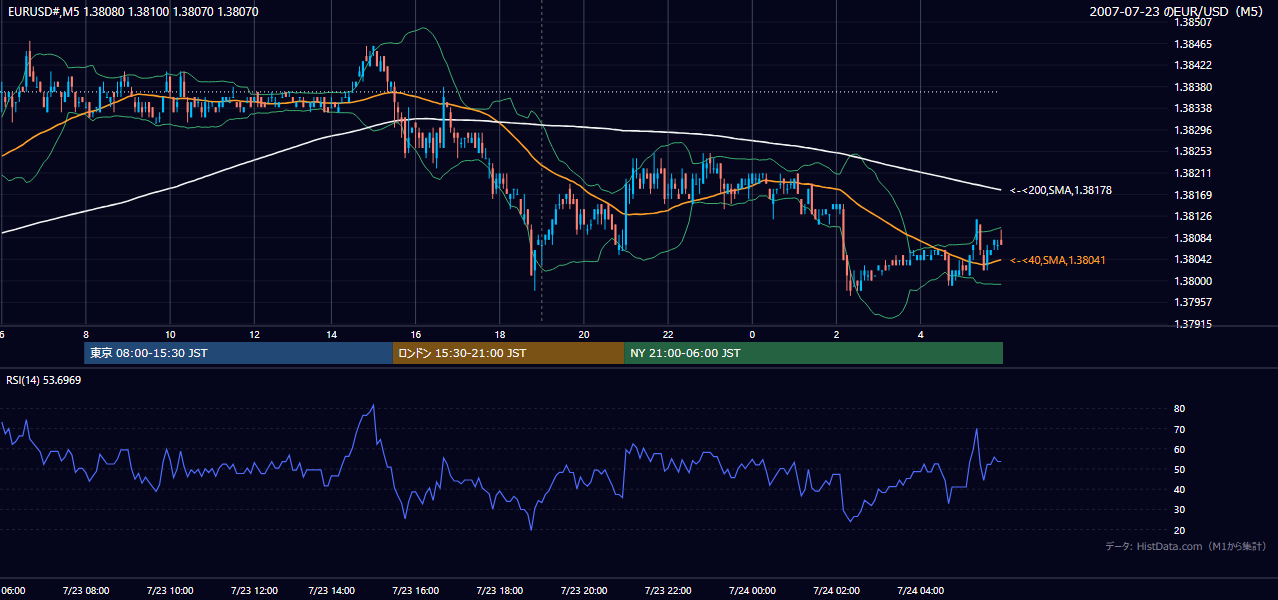Click the 1.38000 price axis label
1278x600 pixels.
click(x=1193, y=281)
